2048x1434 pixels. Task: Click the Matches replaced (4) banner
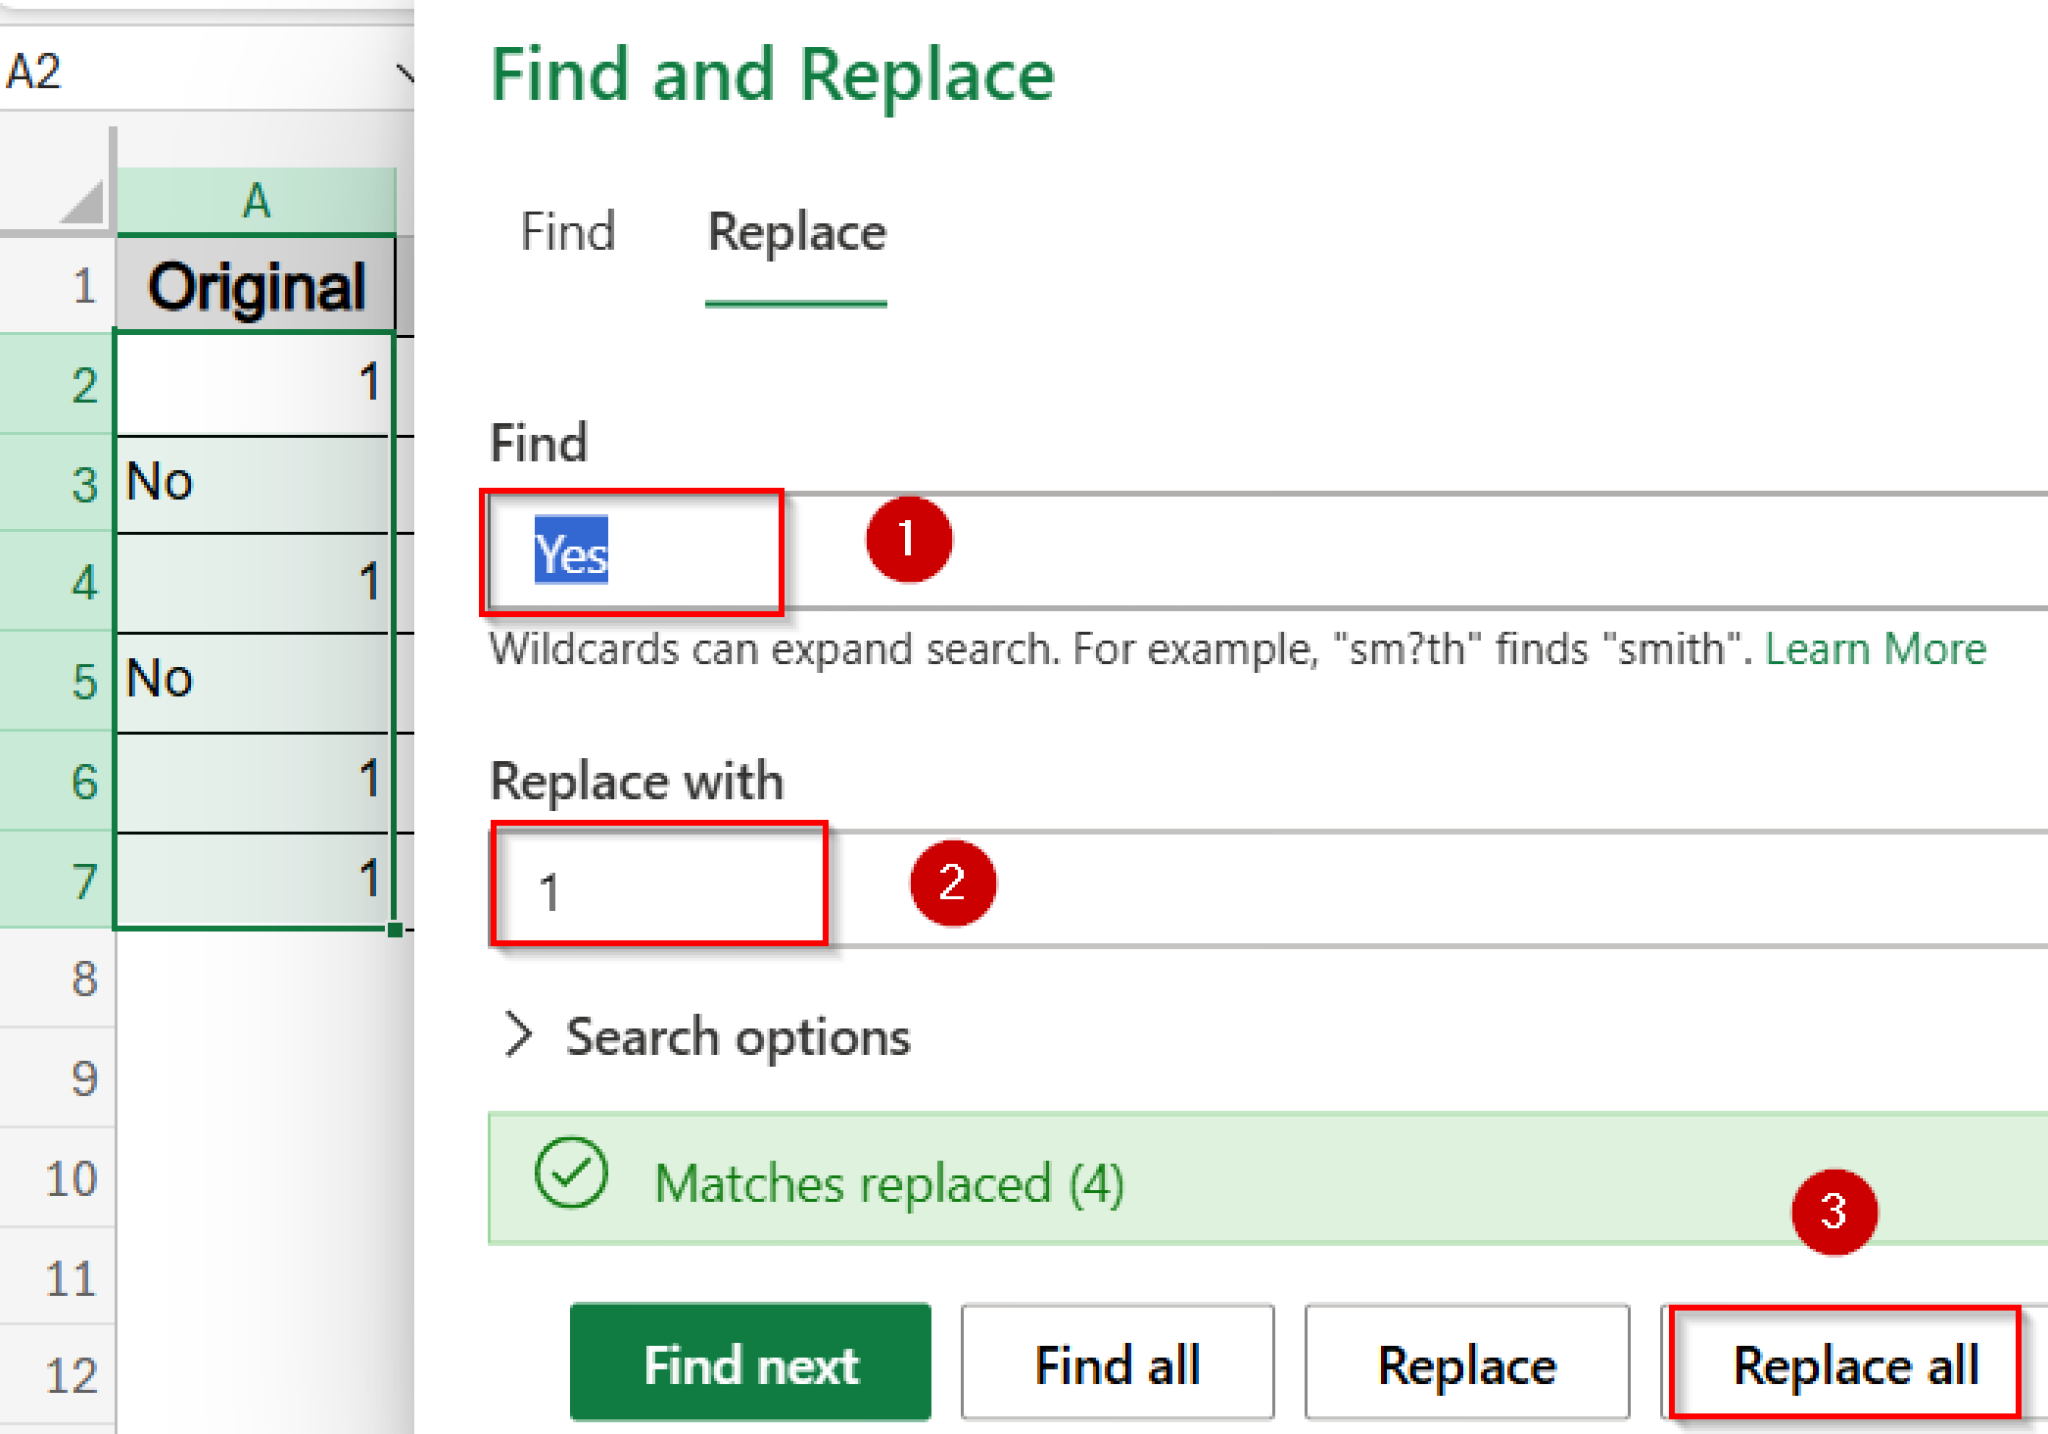pos(890,1182)
